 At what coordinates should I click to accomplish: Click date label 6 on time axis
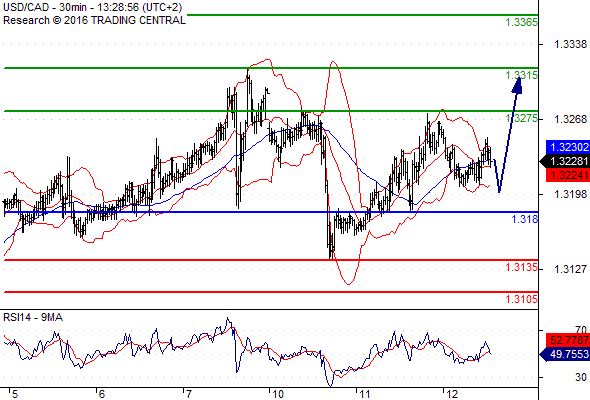(101, 394)
